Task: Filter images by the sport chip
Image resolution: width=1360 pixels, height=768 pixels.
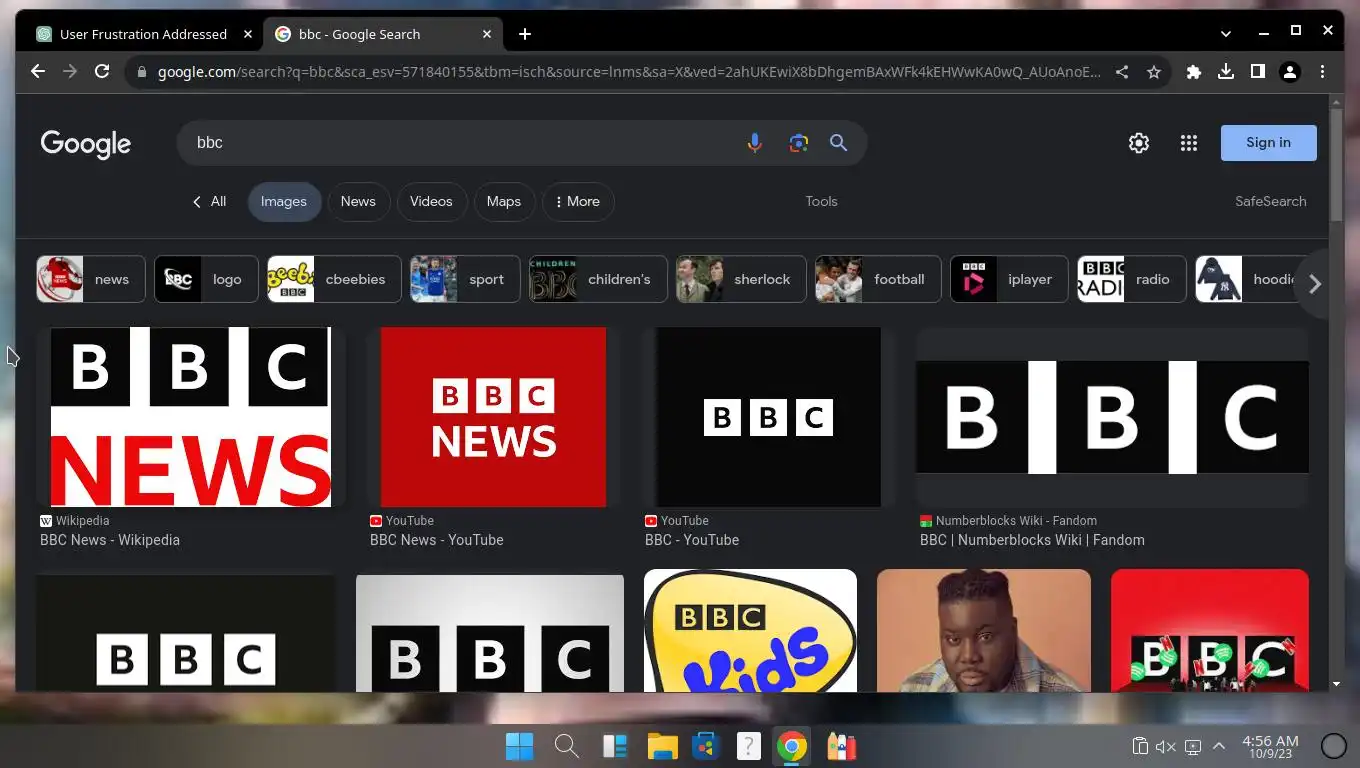Action: [x=465, y=279]
